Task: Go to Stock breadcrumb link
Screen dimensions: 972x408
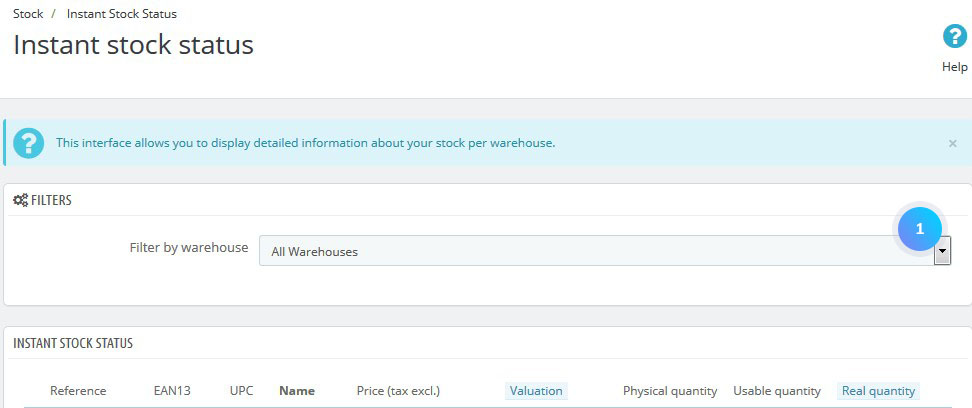Action: (28, 14)
